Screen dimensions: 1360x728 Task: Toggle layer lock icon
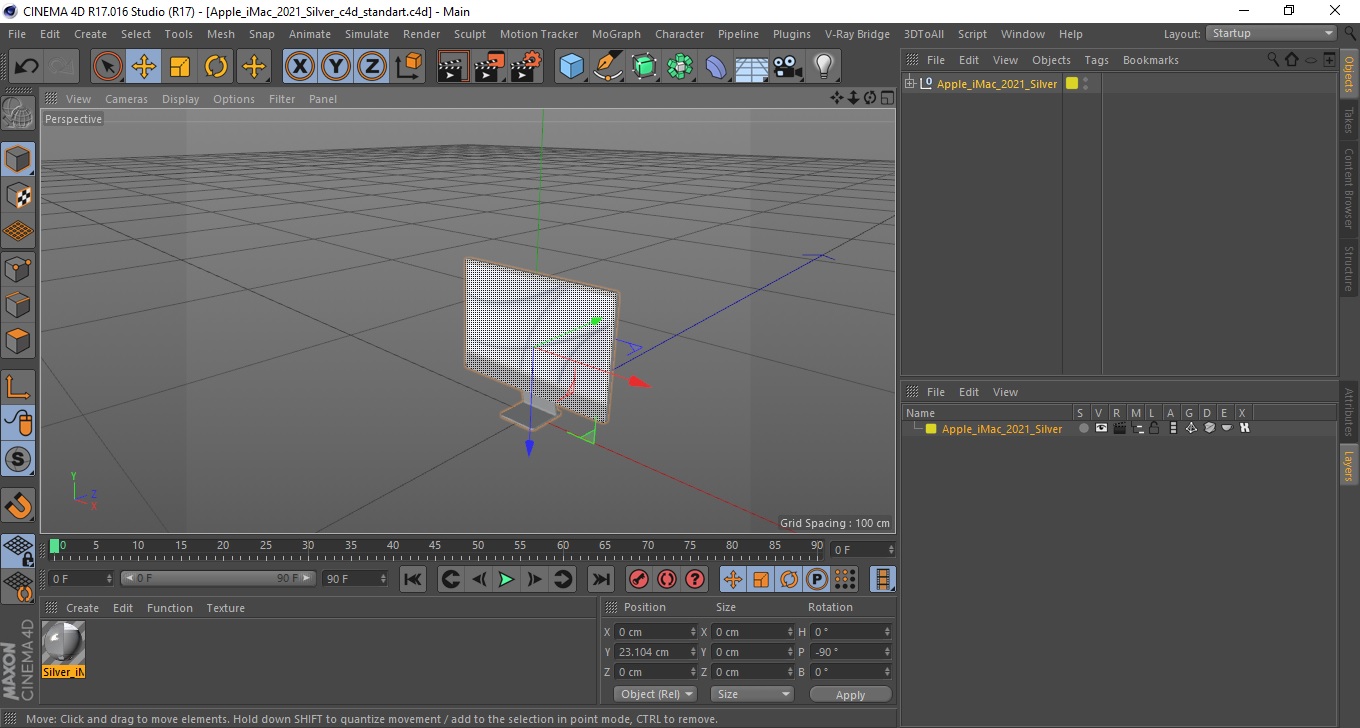pyautogui.click(x=1153, y=428)
